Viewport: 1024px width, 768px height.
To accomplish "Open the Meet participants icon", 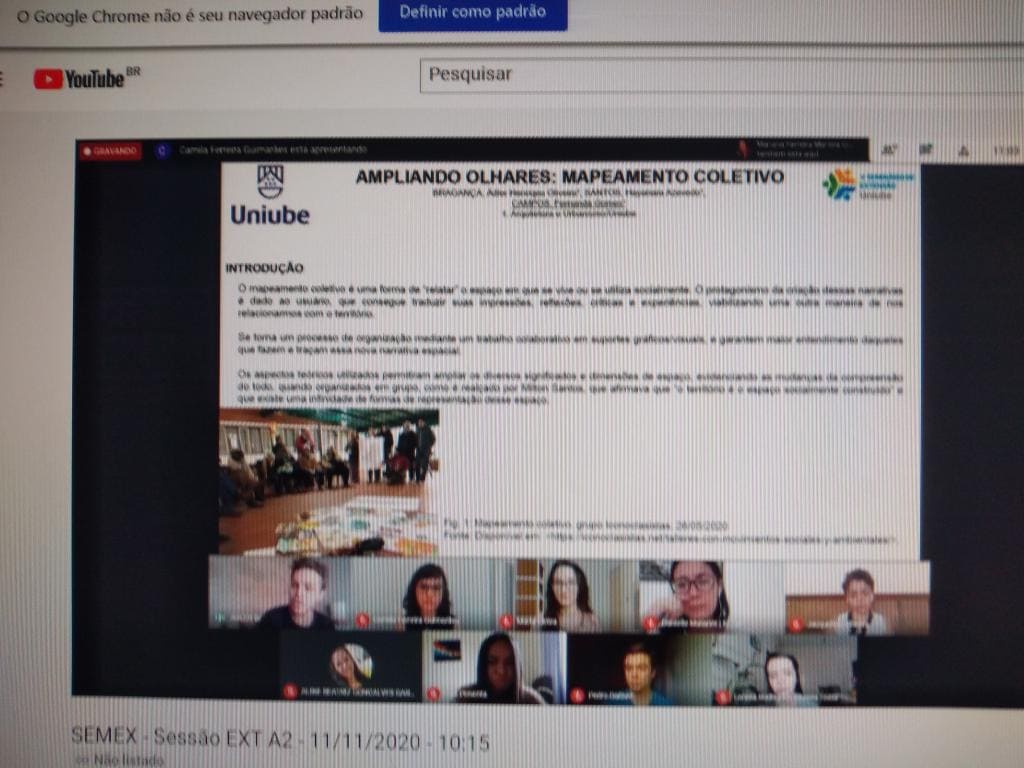I will pyautogui.click(x=889, y=150).
